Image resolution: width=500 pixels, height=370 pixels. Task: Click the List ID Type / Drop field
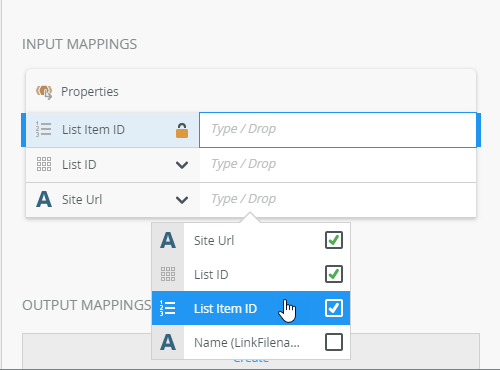click(338, 165)
